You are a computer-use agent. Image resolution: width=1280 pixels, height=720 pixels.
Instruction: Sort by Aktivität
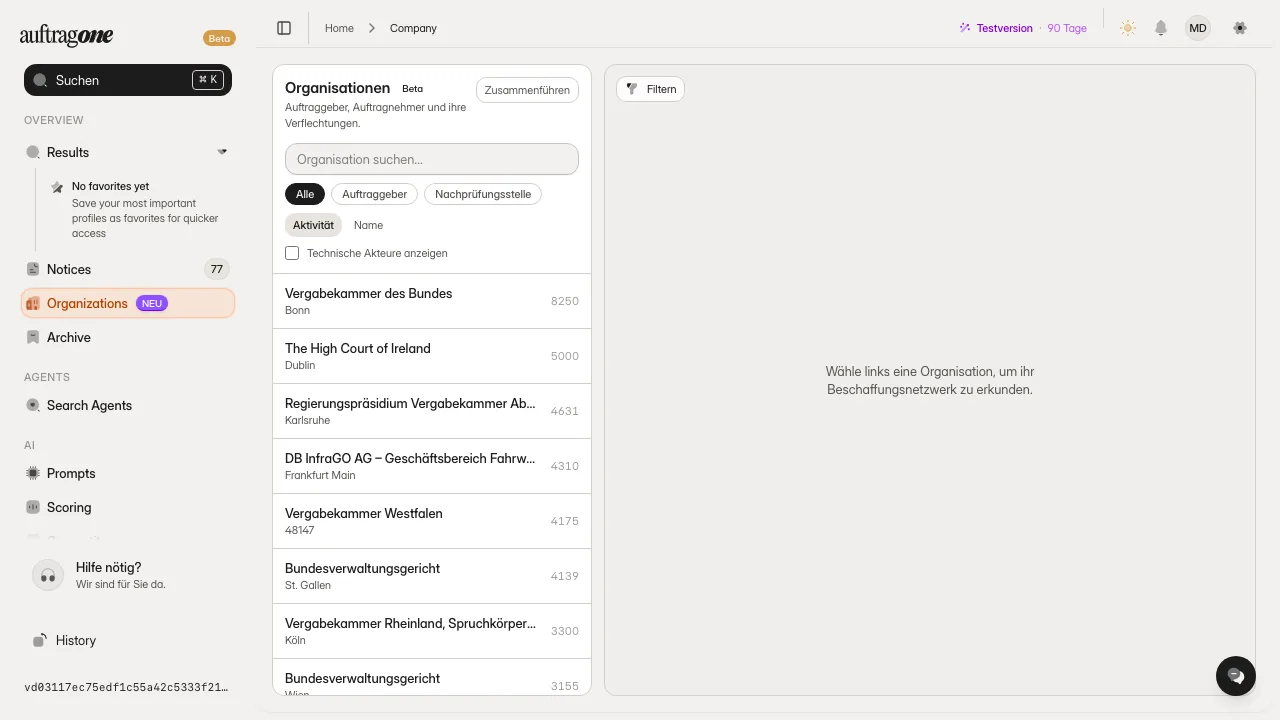313,225
